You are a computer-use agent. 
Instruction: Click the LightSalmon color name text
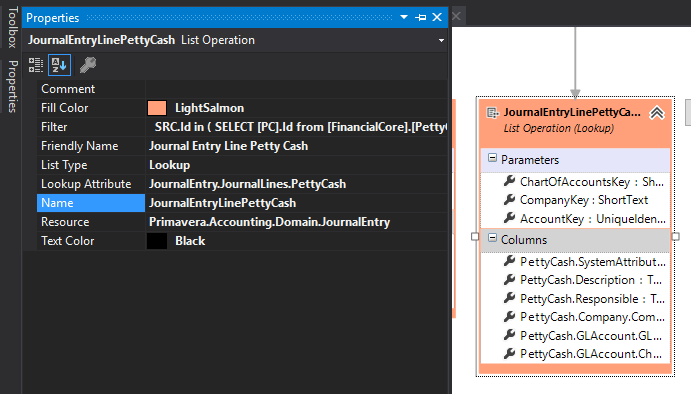pos(209,108)
